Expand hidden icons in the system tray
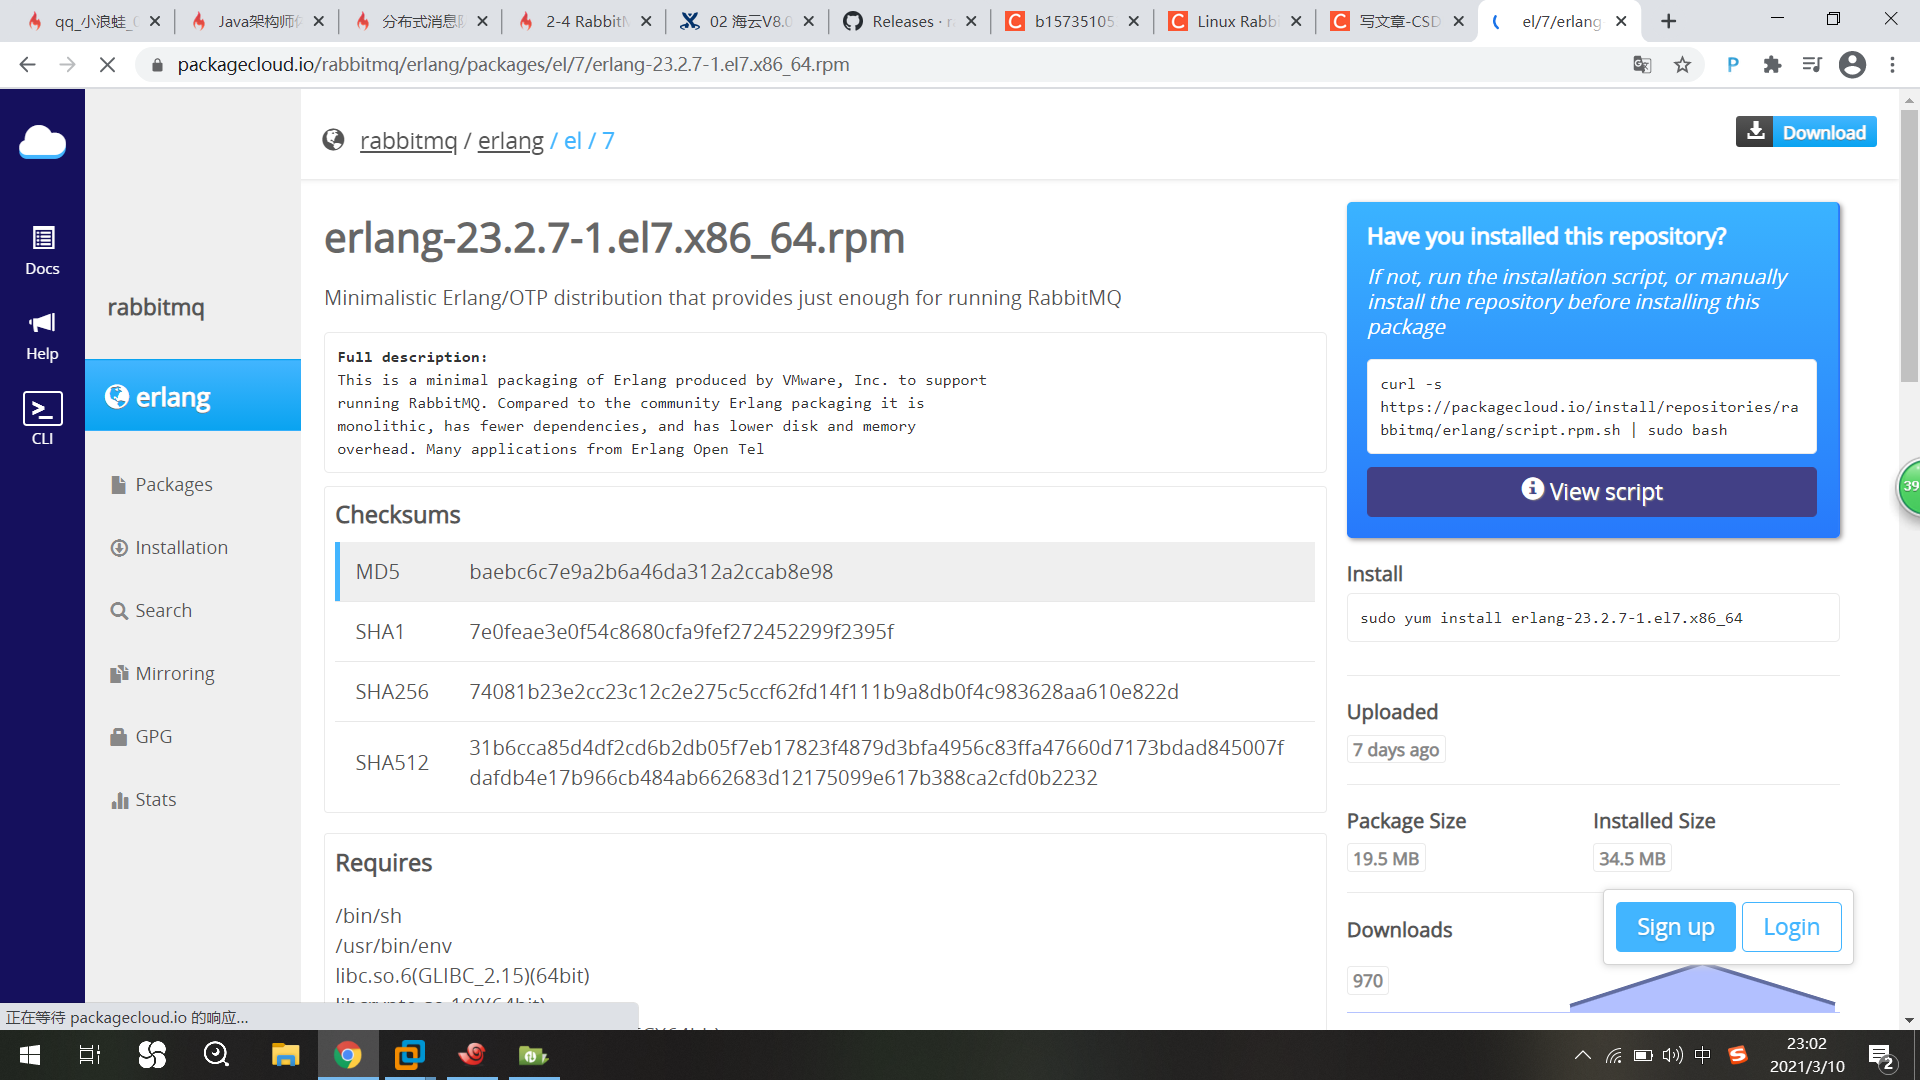The width and height of the screenshot is (1920, 1080). click(1583, 1054)
